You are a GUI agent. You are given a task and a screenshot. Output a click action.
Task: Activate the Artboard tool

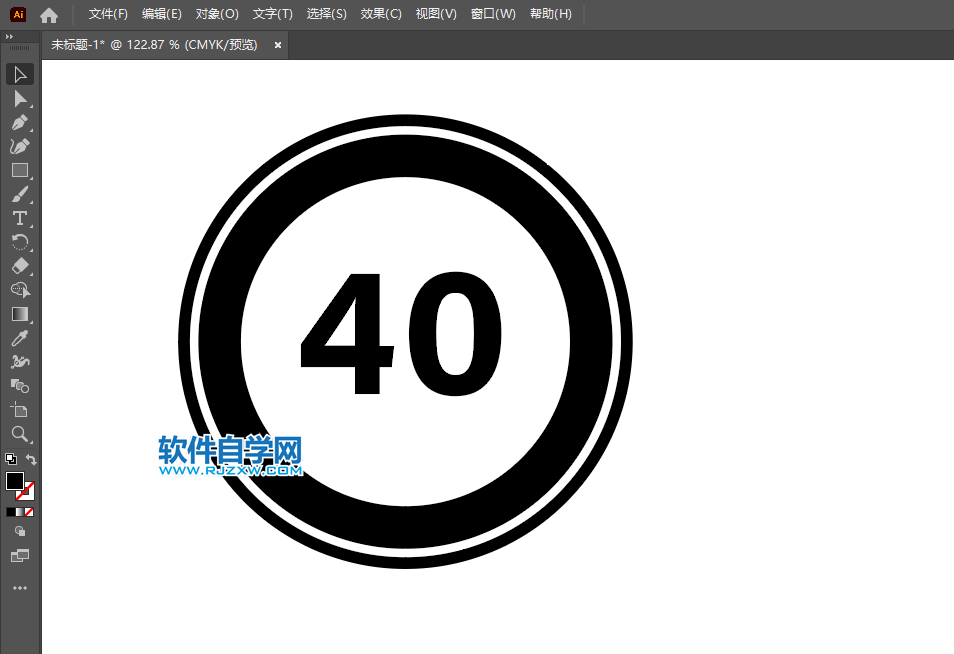(x=19, y=410)
